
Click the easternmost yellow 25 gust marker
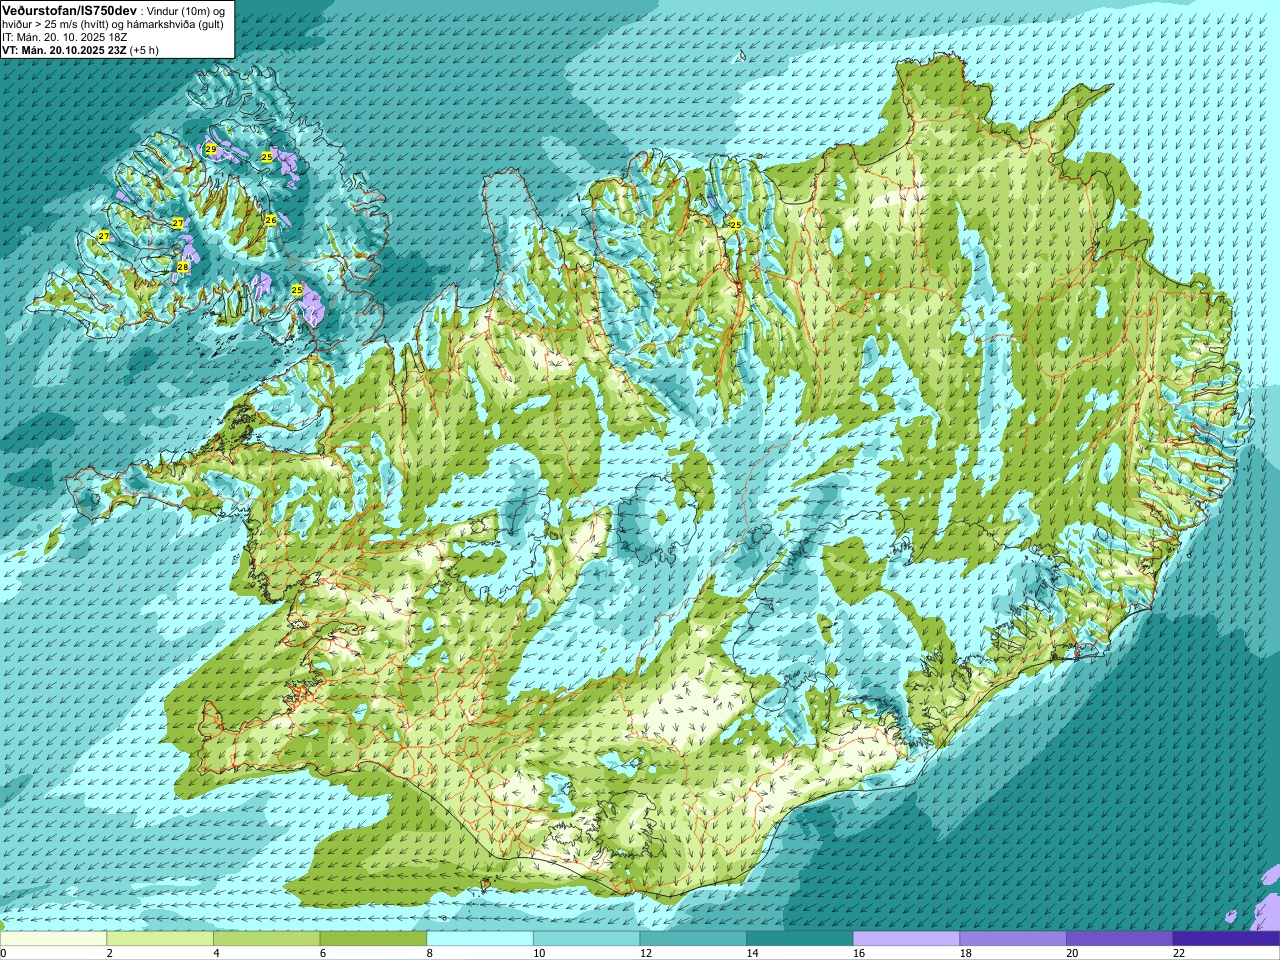click(735, 225)
